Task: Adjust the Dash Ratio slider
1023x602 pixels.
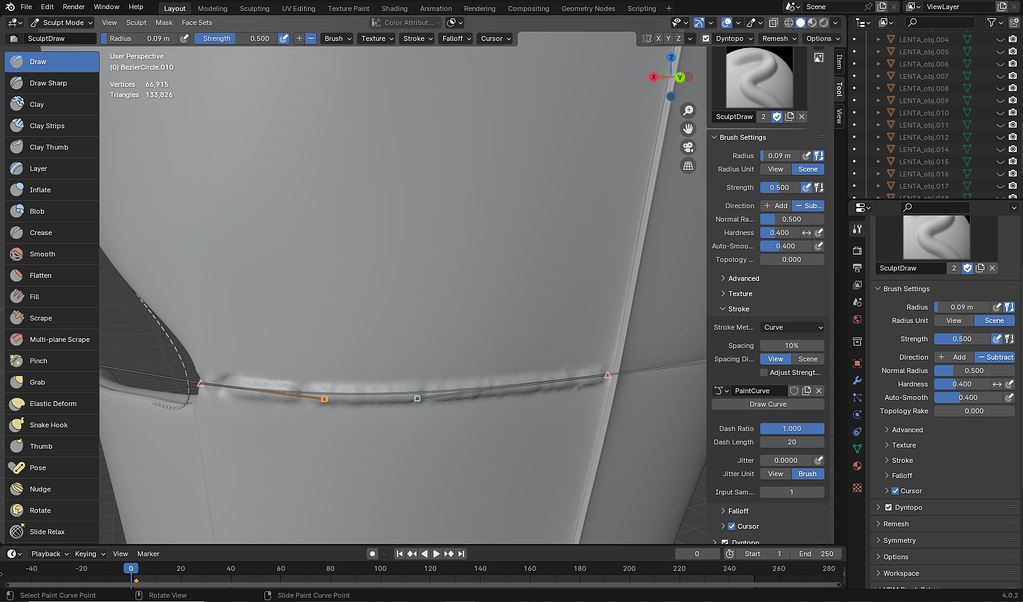Action: (x=792, y=429)
